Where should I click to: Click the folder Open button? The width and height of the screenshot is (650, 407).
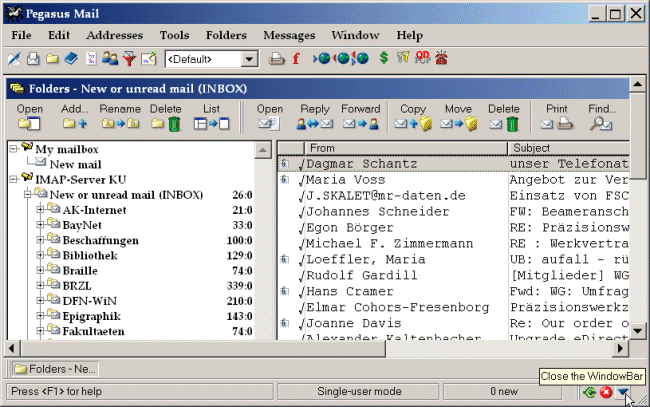pos(29,117)
